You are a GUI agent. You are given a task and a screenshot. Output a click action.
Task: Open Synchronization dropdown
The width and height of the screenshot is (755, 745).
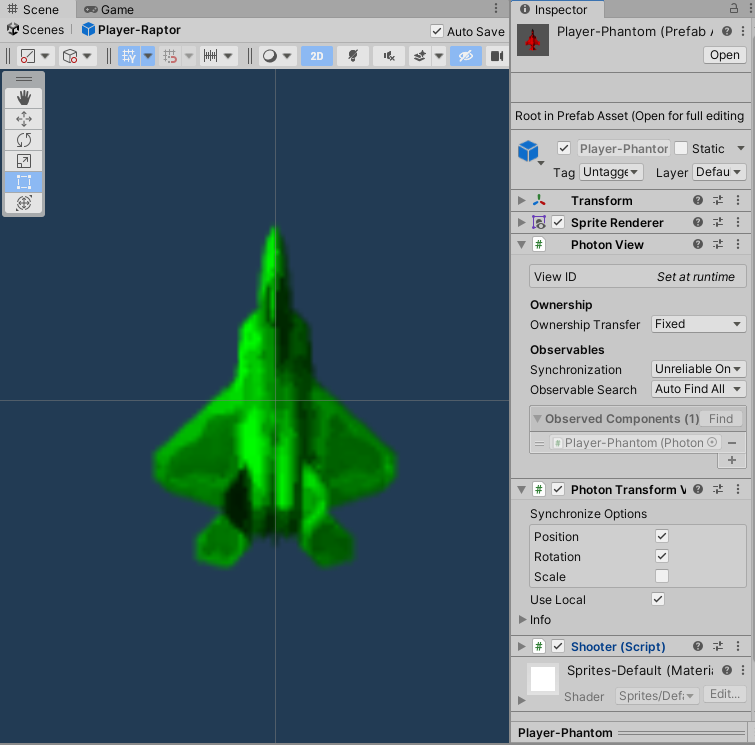point(698,369)
